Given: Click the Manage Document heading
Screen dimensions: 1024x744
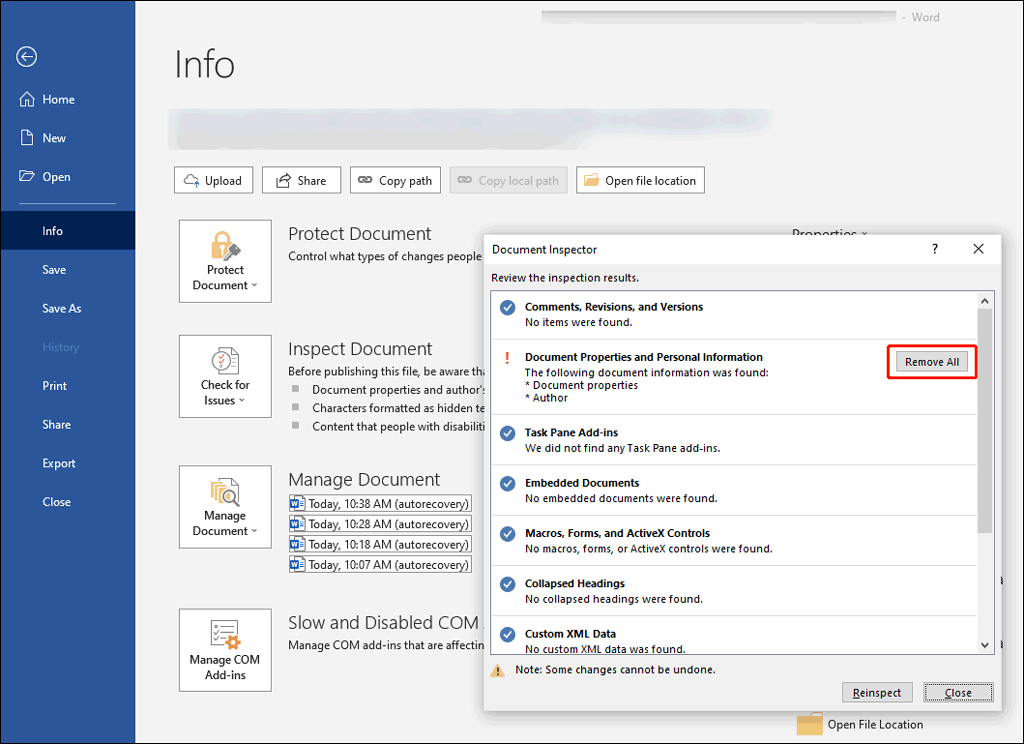Looking at the screenshot, I should (x=364, y=479).
